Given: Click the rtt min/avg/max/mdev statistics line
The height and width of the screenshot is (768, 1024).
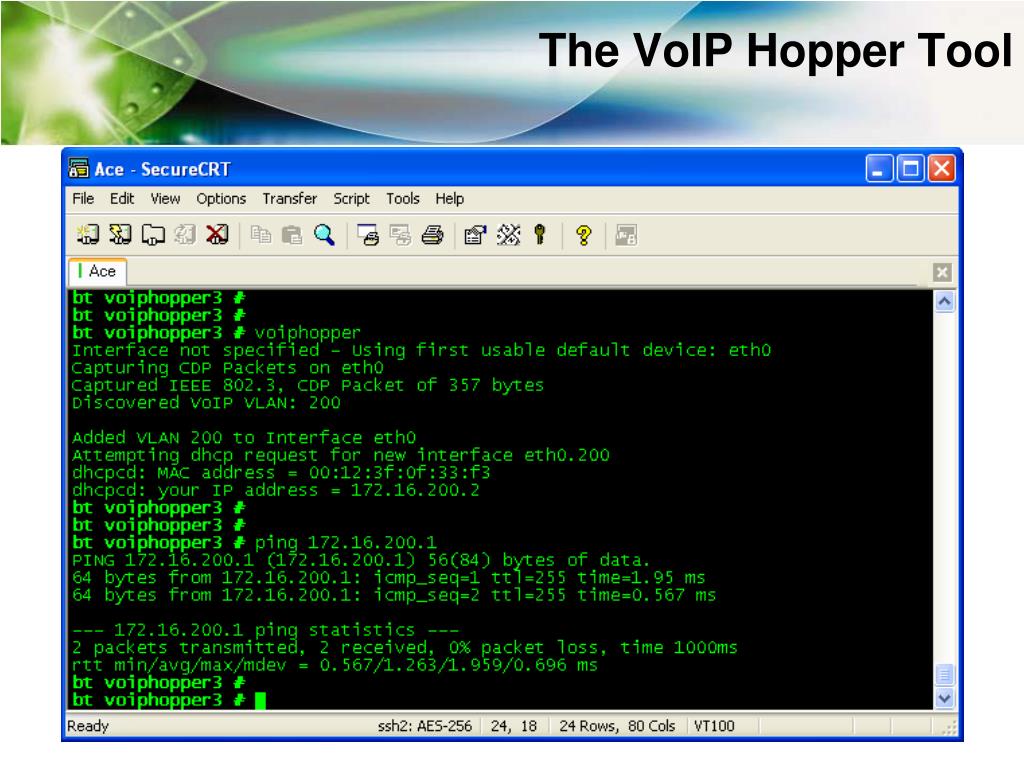Looking at the screenshot, I should click(x=335, y=665).
